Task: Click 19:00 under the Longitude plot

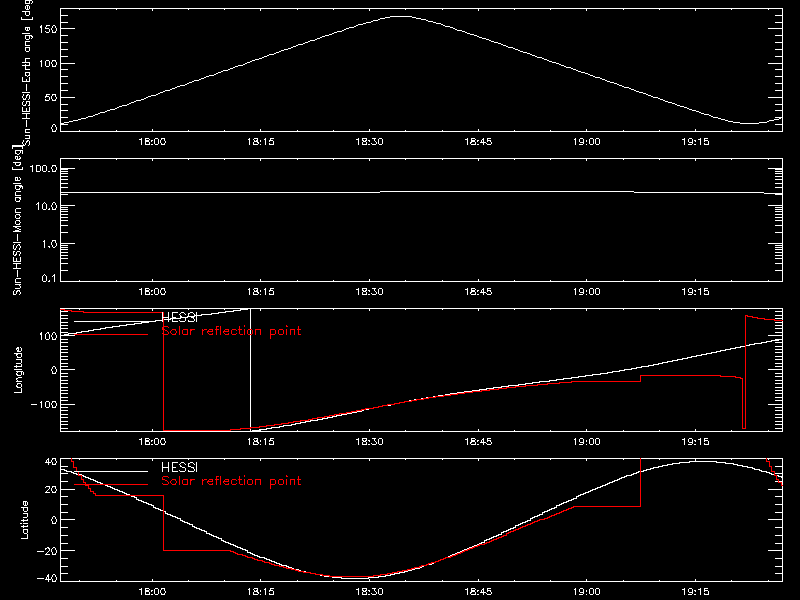Action: [587, 441]
